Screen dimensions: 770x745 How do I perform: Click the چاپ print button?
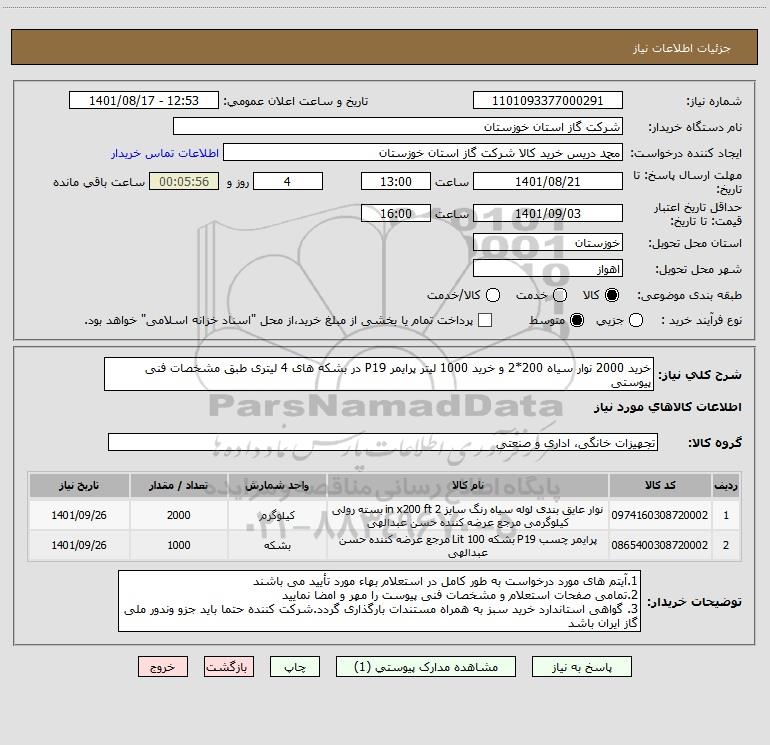295,667
